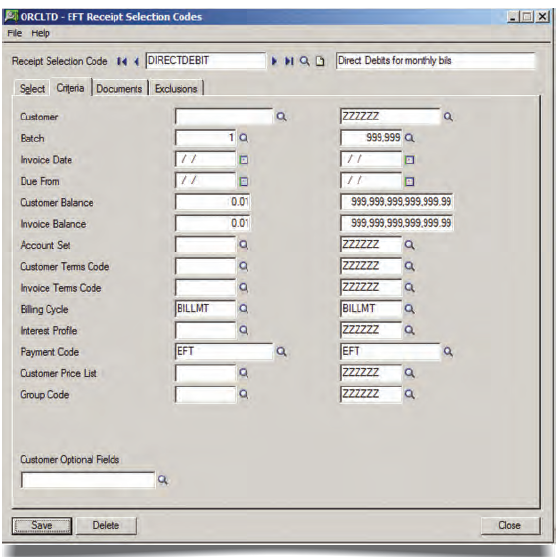This screenshot has width=559, height=557.
Task: Open finder for the from Customer field
Action: (x=281, y=116)
